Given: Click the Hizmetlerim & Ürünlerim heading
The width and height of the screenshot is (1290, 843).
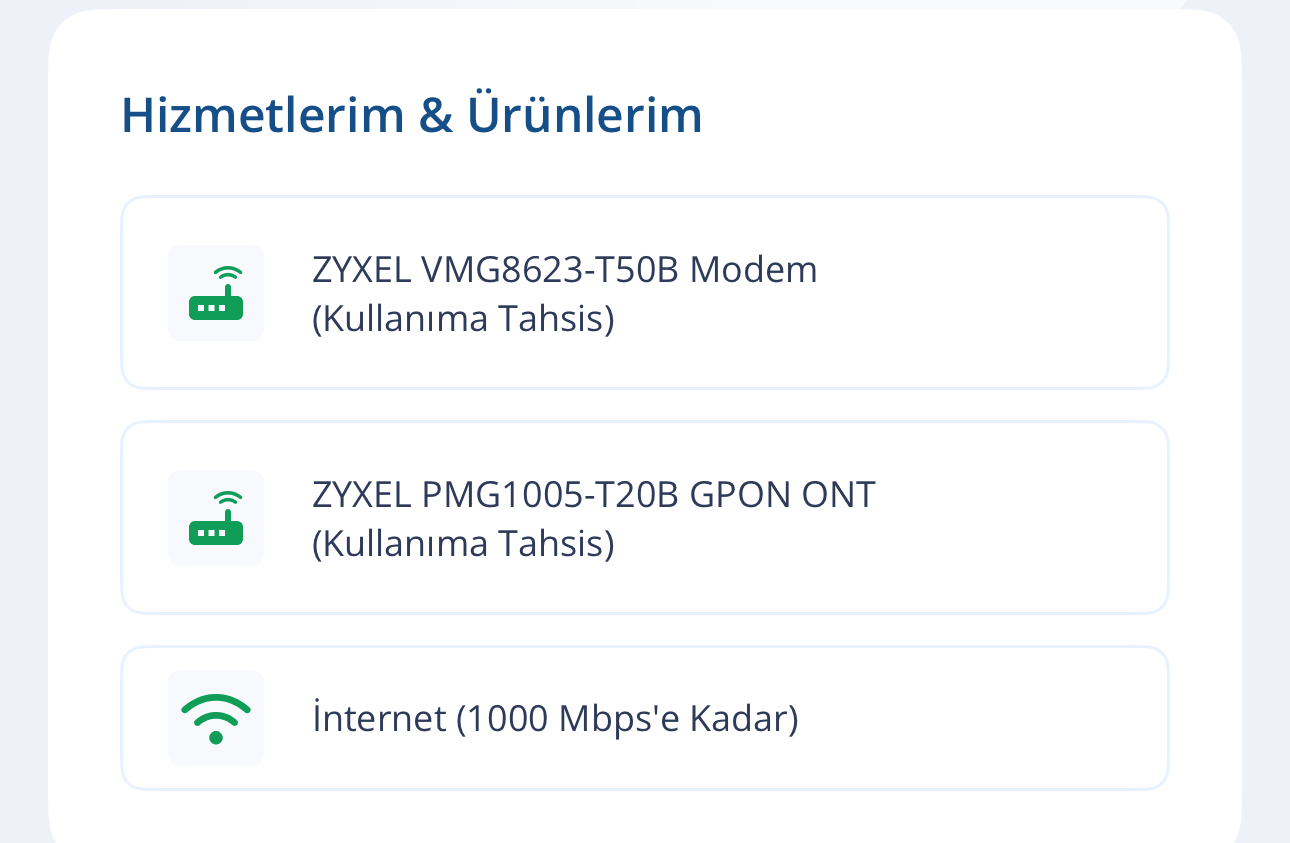Looking at the screenshot, I should (412, 116).
